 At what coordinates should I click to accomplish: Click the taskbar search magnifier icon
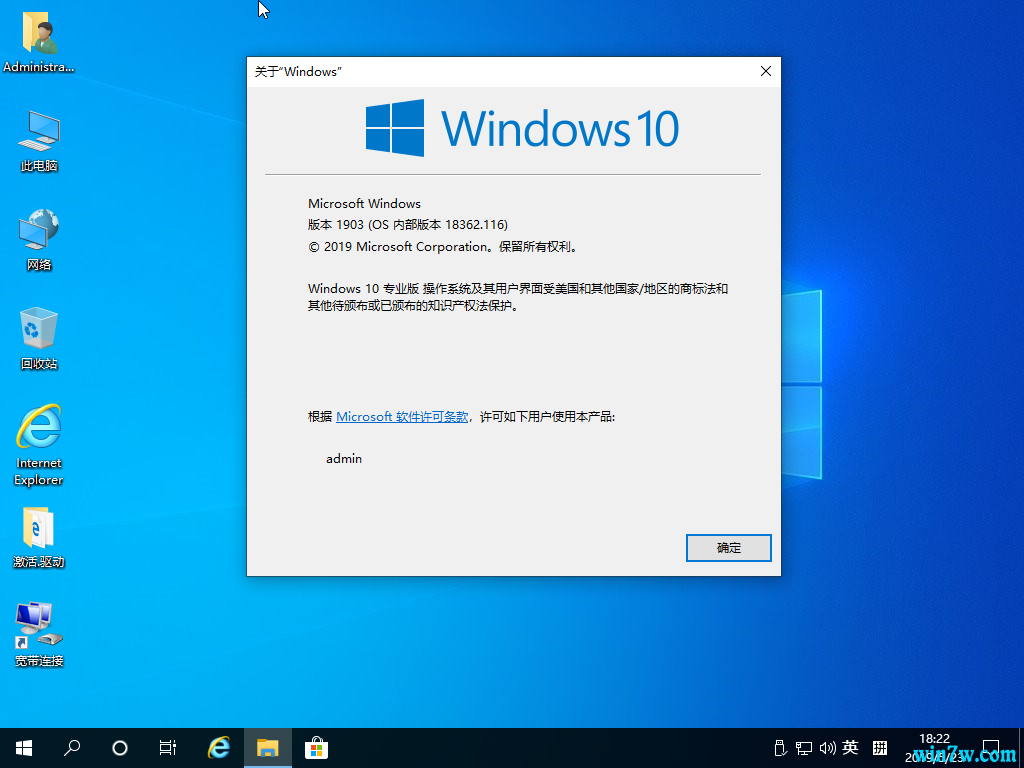click(x=72, y=748)
